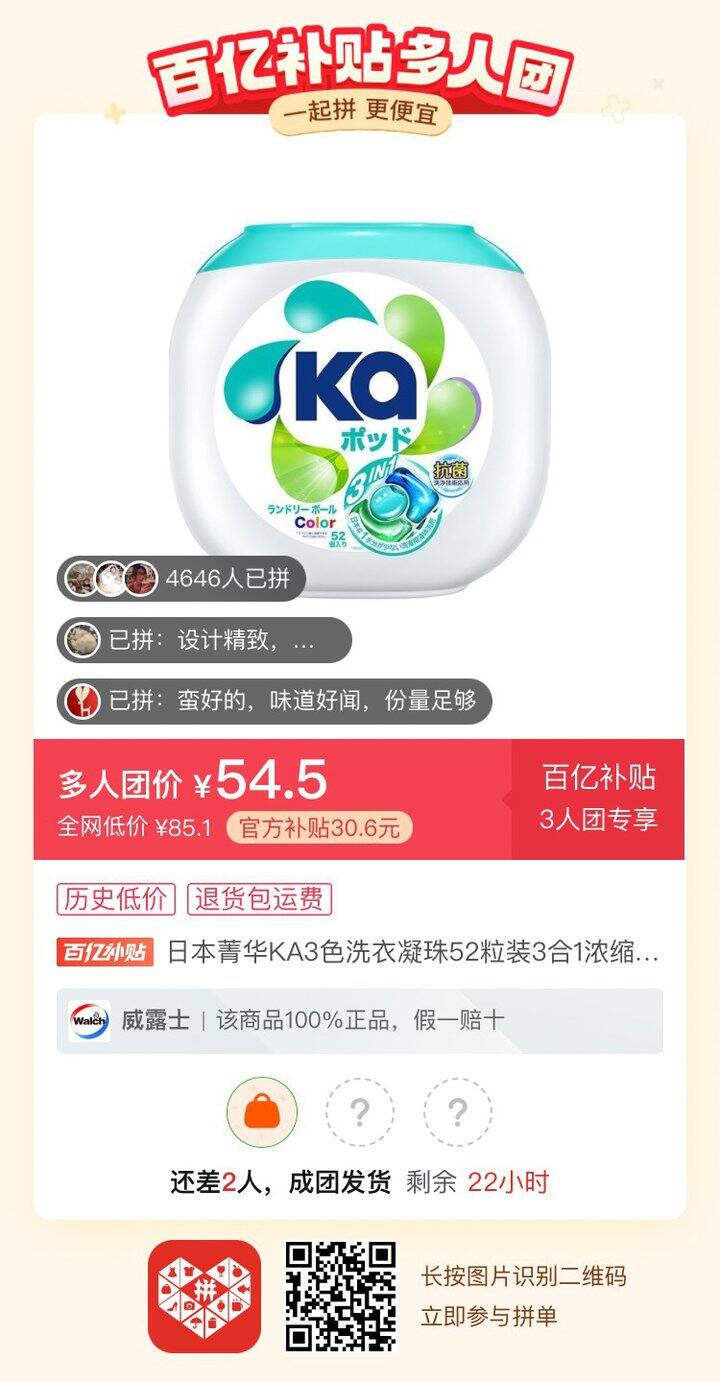Click the 历史低价 tag
This screenshot has height=1382, width=720.
(x=116, y=899)
